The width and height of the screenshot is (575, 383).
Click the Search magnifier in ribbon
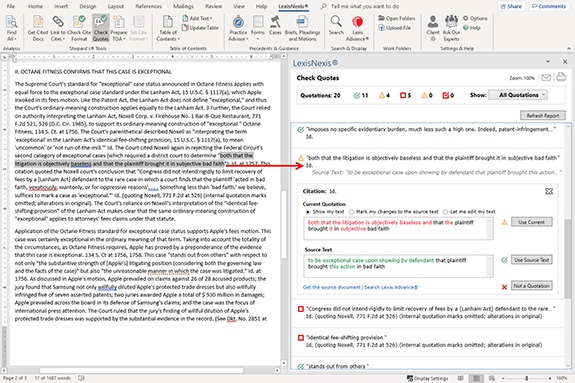point(336,26)
